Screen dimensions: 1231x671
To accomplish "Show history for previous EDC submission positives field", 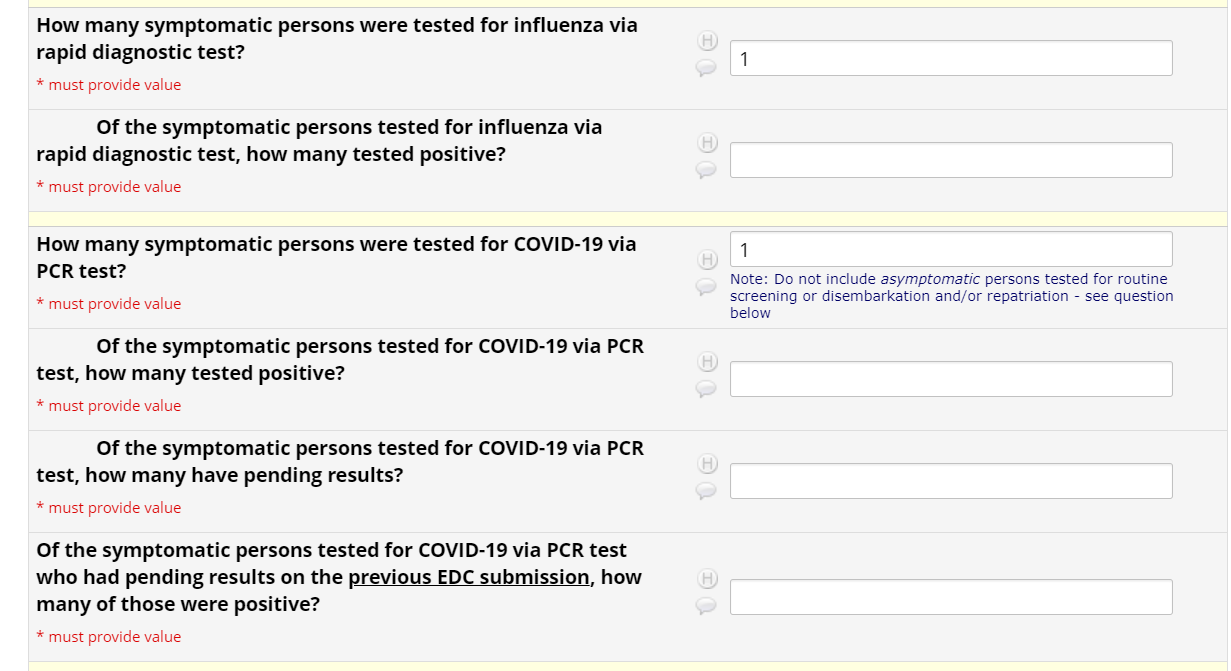I will (x=707, y=579).
